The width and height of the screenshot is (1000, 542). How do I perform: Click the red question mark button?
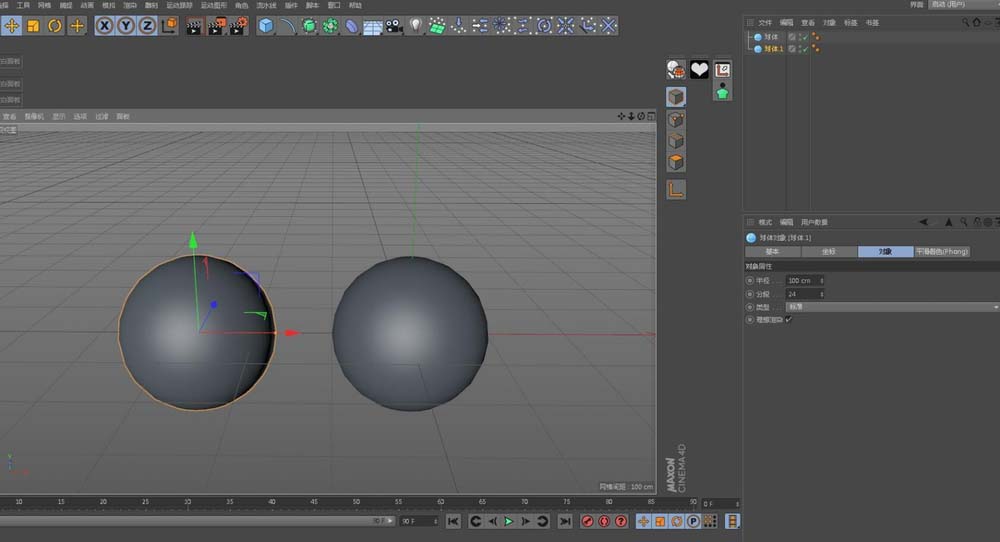[621, 522]
